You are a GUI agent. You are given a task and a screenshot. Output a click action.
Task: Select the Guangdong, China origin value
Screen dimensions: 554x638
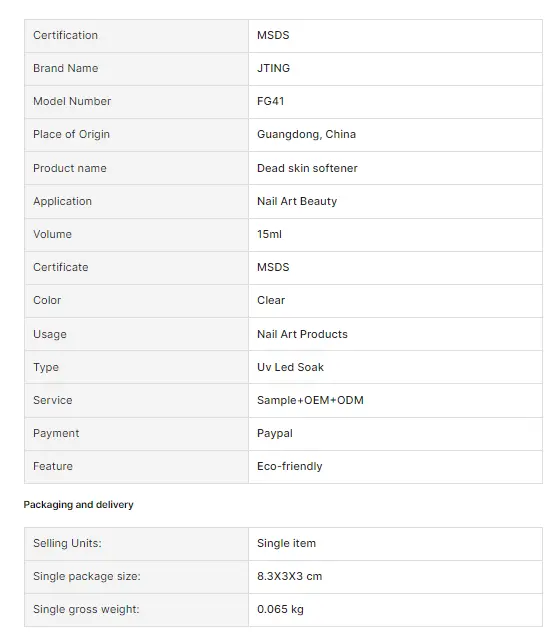(306, 134)
